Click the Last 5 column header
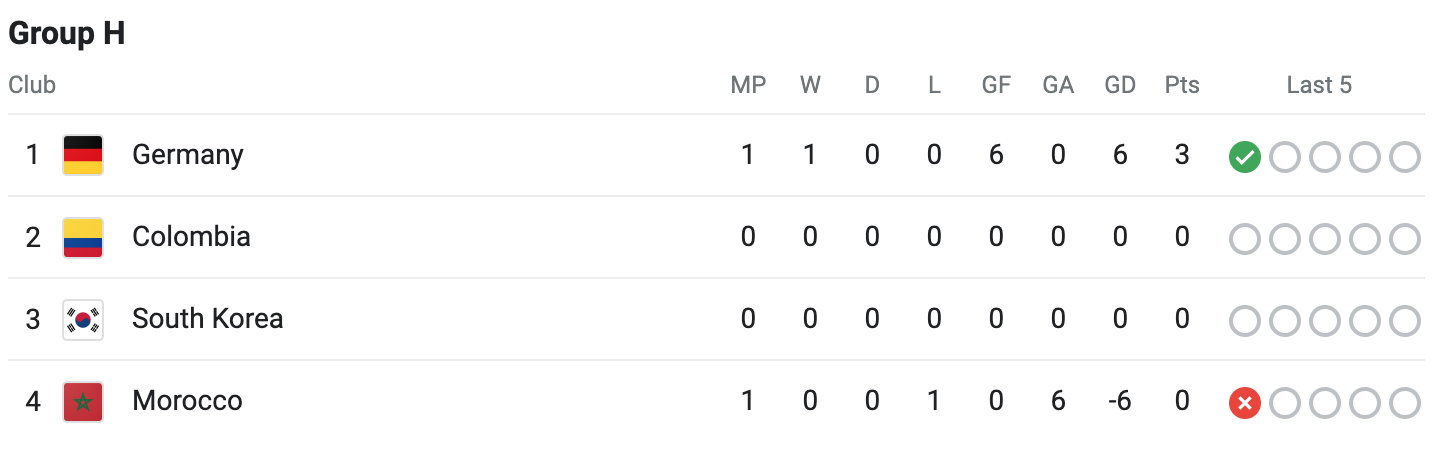The image size is (1442, 463). pos(1319,85)
